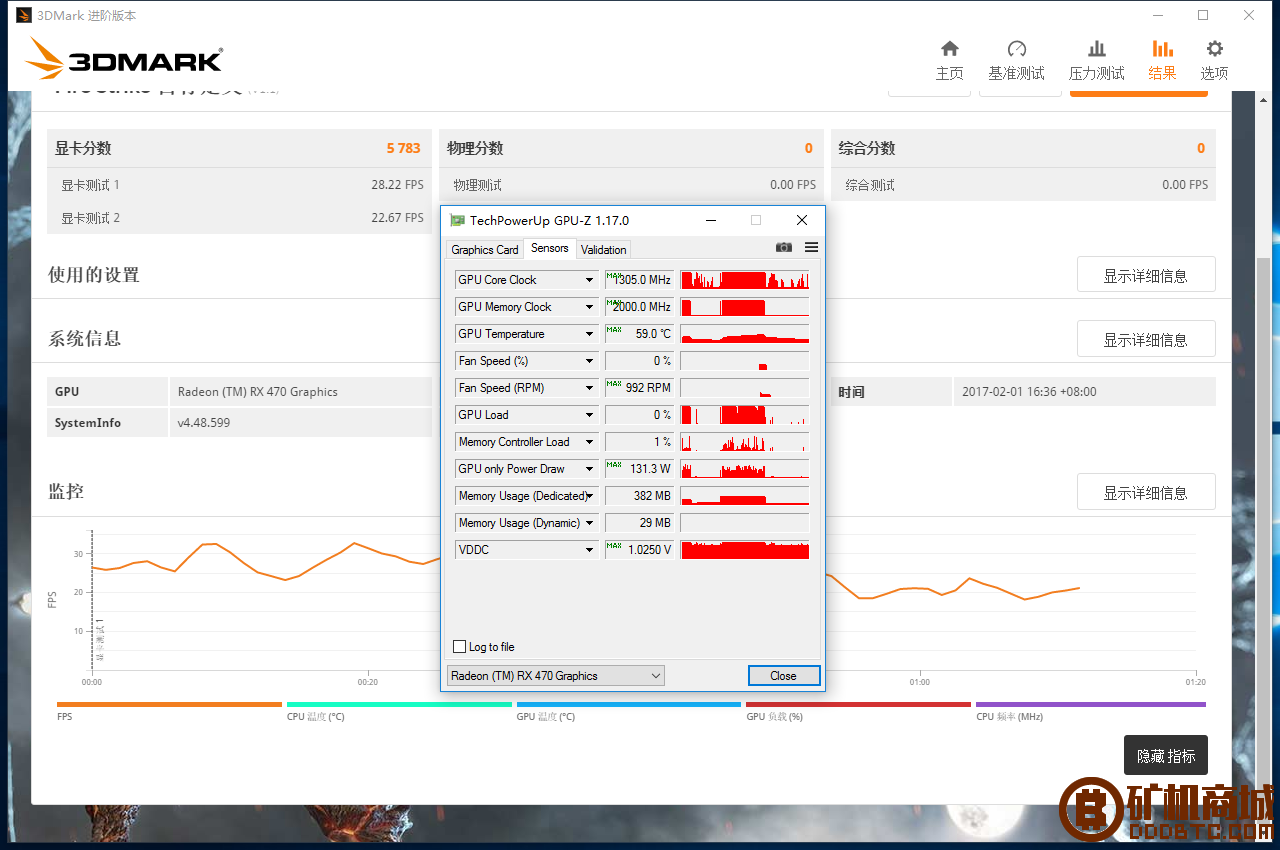Click 131.3 W power draw value
1280x850 pixels.
tap(640, 469)
